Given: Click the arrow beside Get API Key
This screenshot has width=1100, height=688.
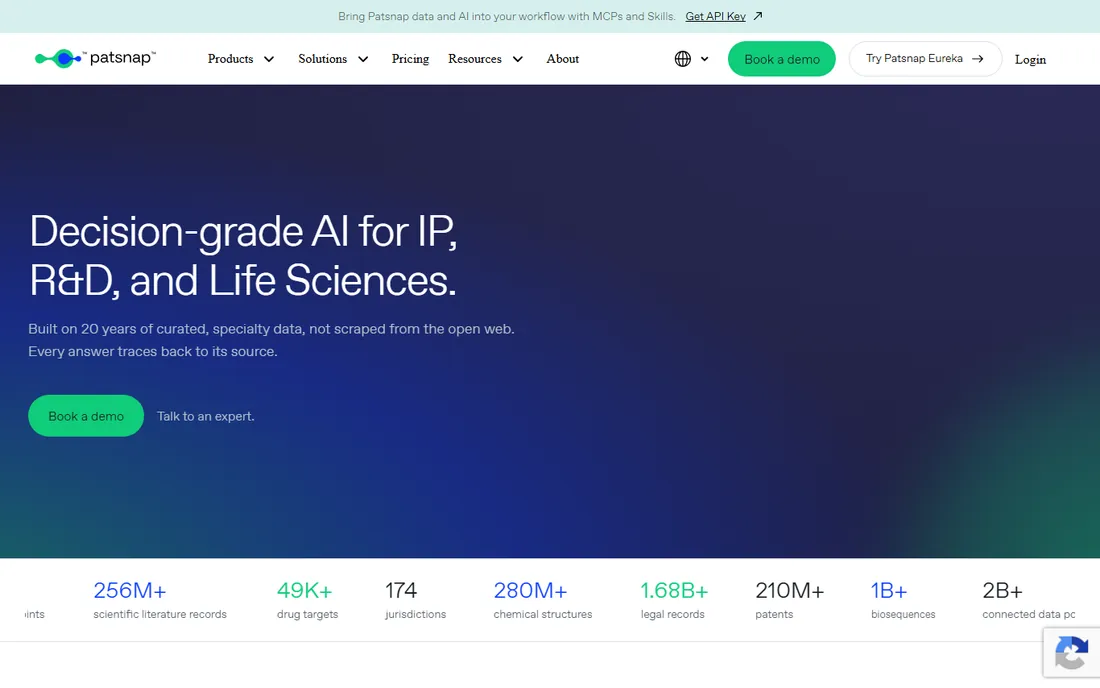Looking at the screenshot, I should (x=758, y=15).
